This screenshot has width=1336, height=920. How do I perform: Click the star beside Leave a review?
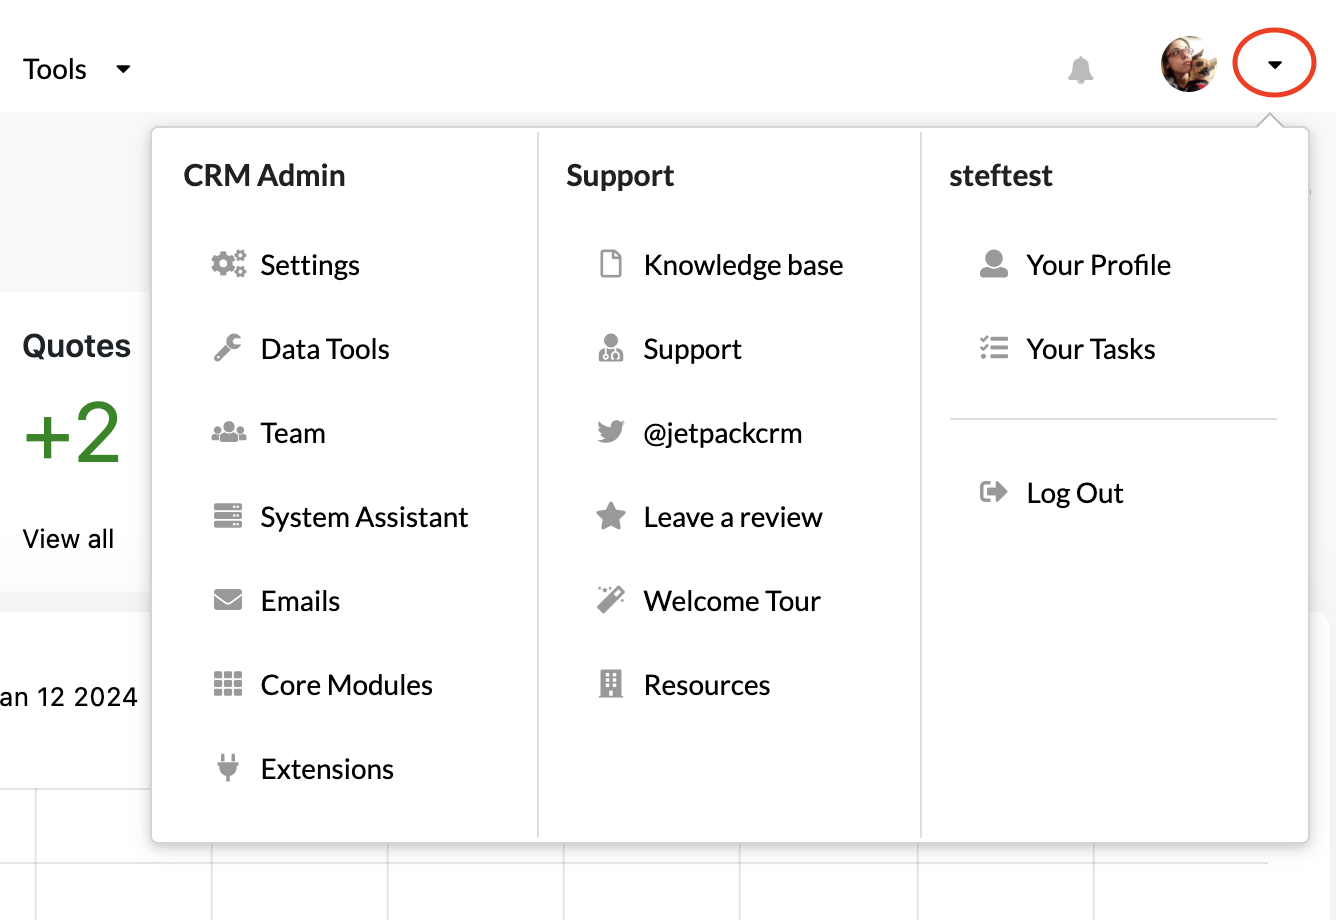click(x=611, y=516)
